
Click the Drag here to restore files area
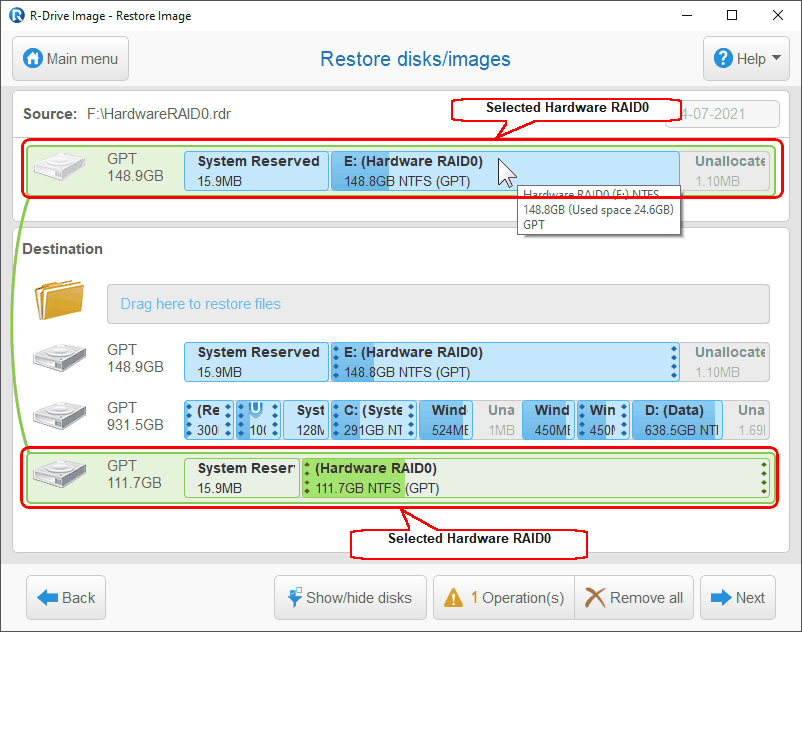[438, 304]
